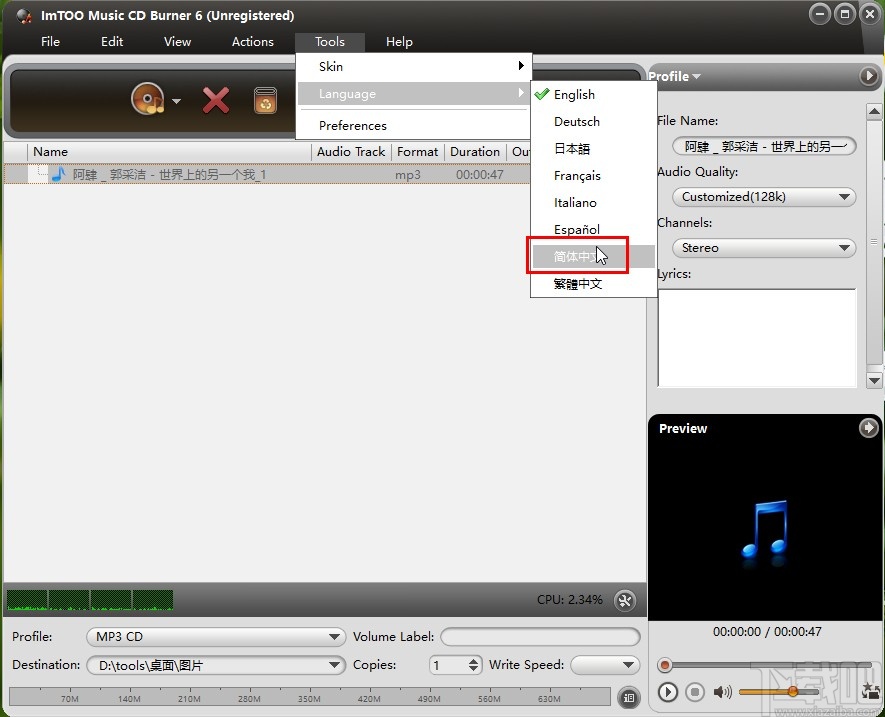The width and height of the screenshot is (885, 717).
Task: Click the wrench icon beside CPU usage
Action: point(626,600)
